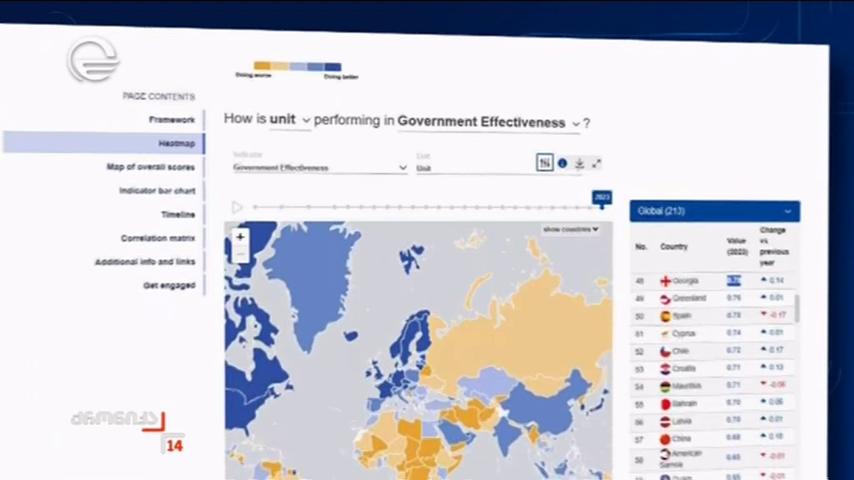
Task: Open Correlation matrix section link
Action: [158, 238]
